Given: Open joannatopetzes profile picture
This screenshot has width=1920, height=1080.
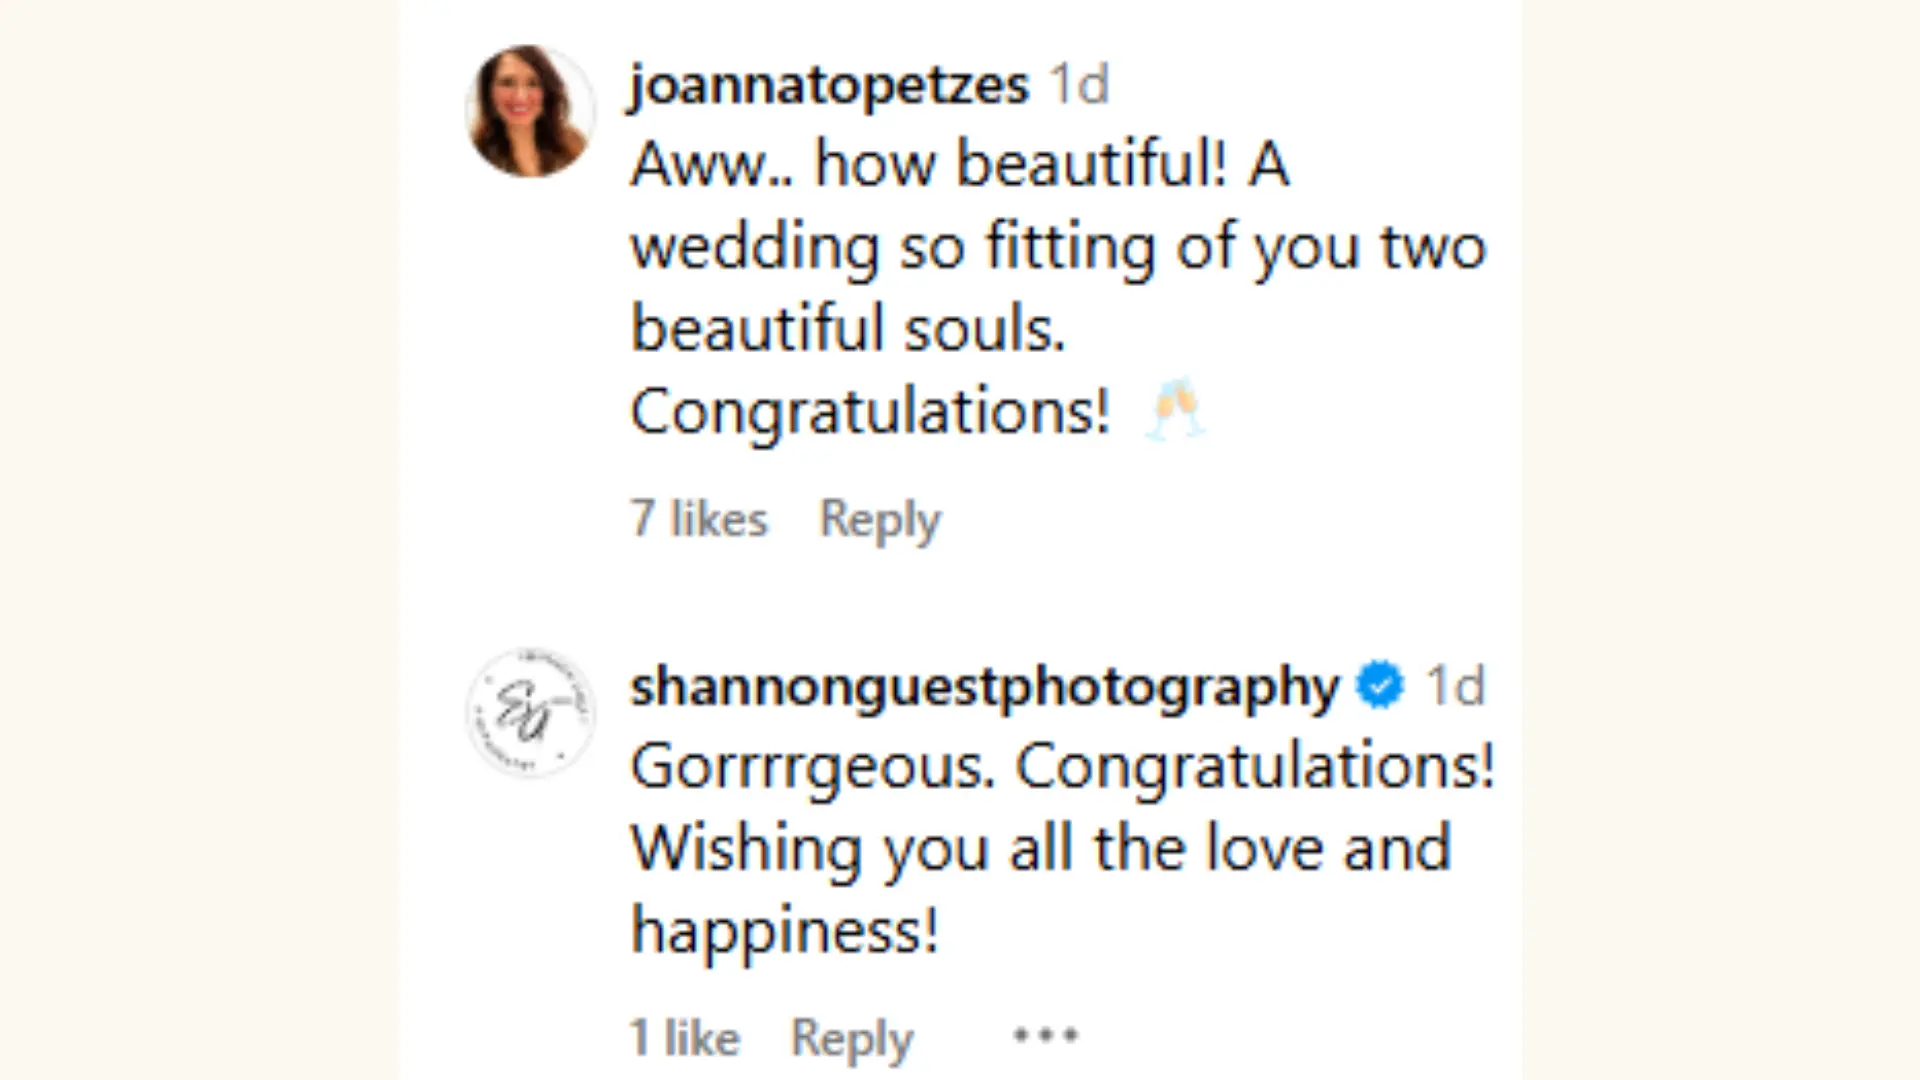Looking at the screenshot, I should point(530,110).
